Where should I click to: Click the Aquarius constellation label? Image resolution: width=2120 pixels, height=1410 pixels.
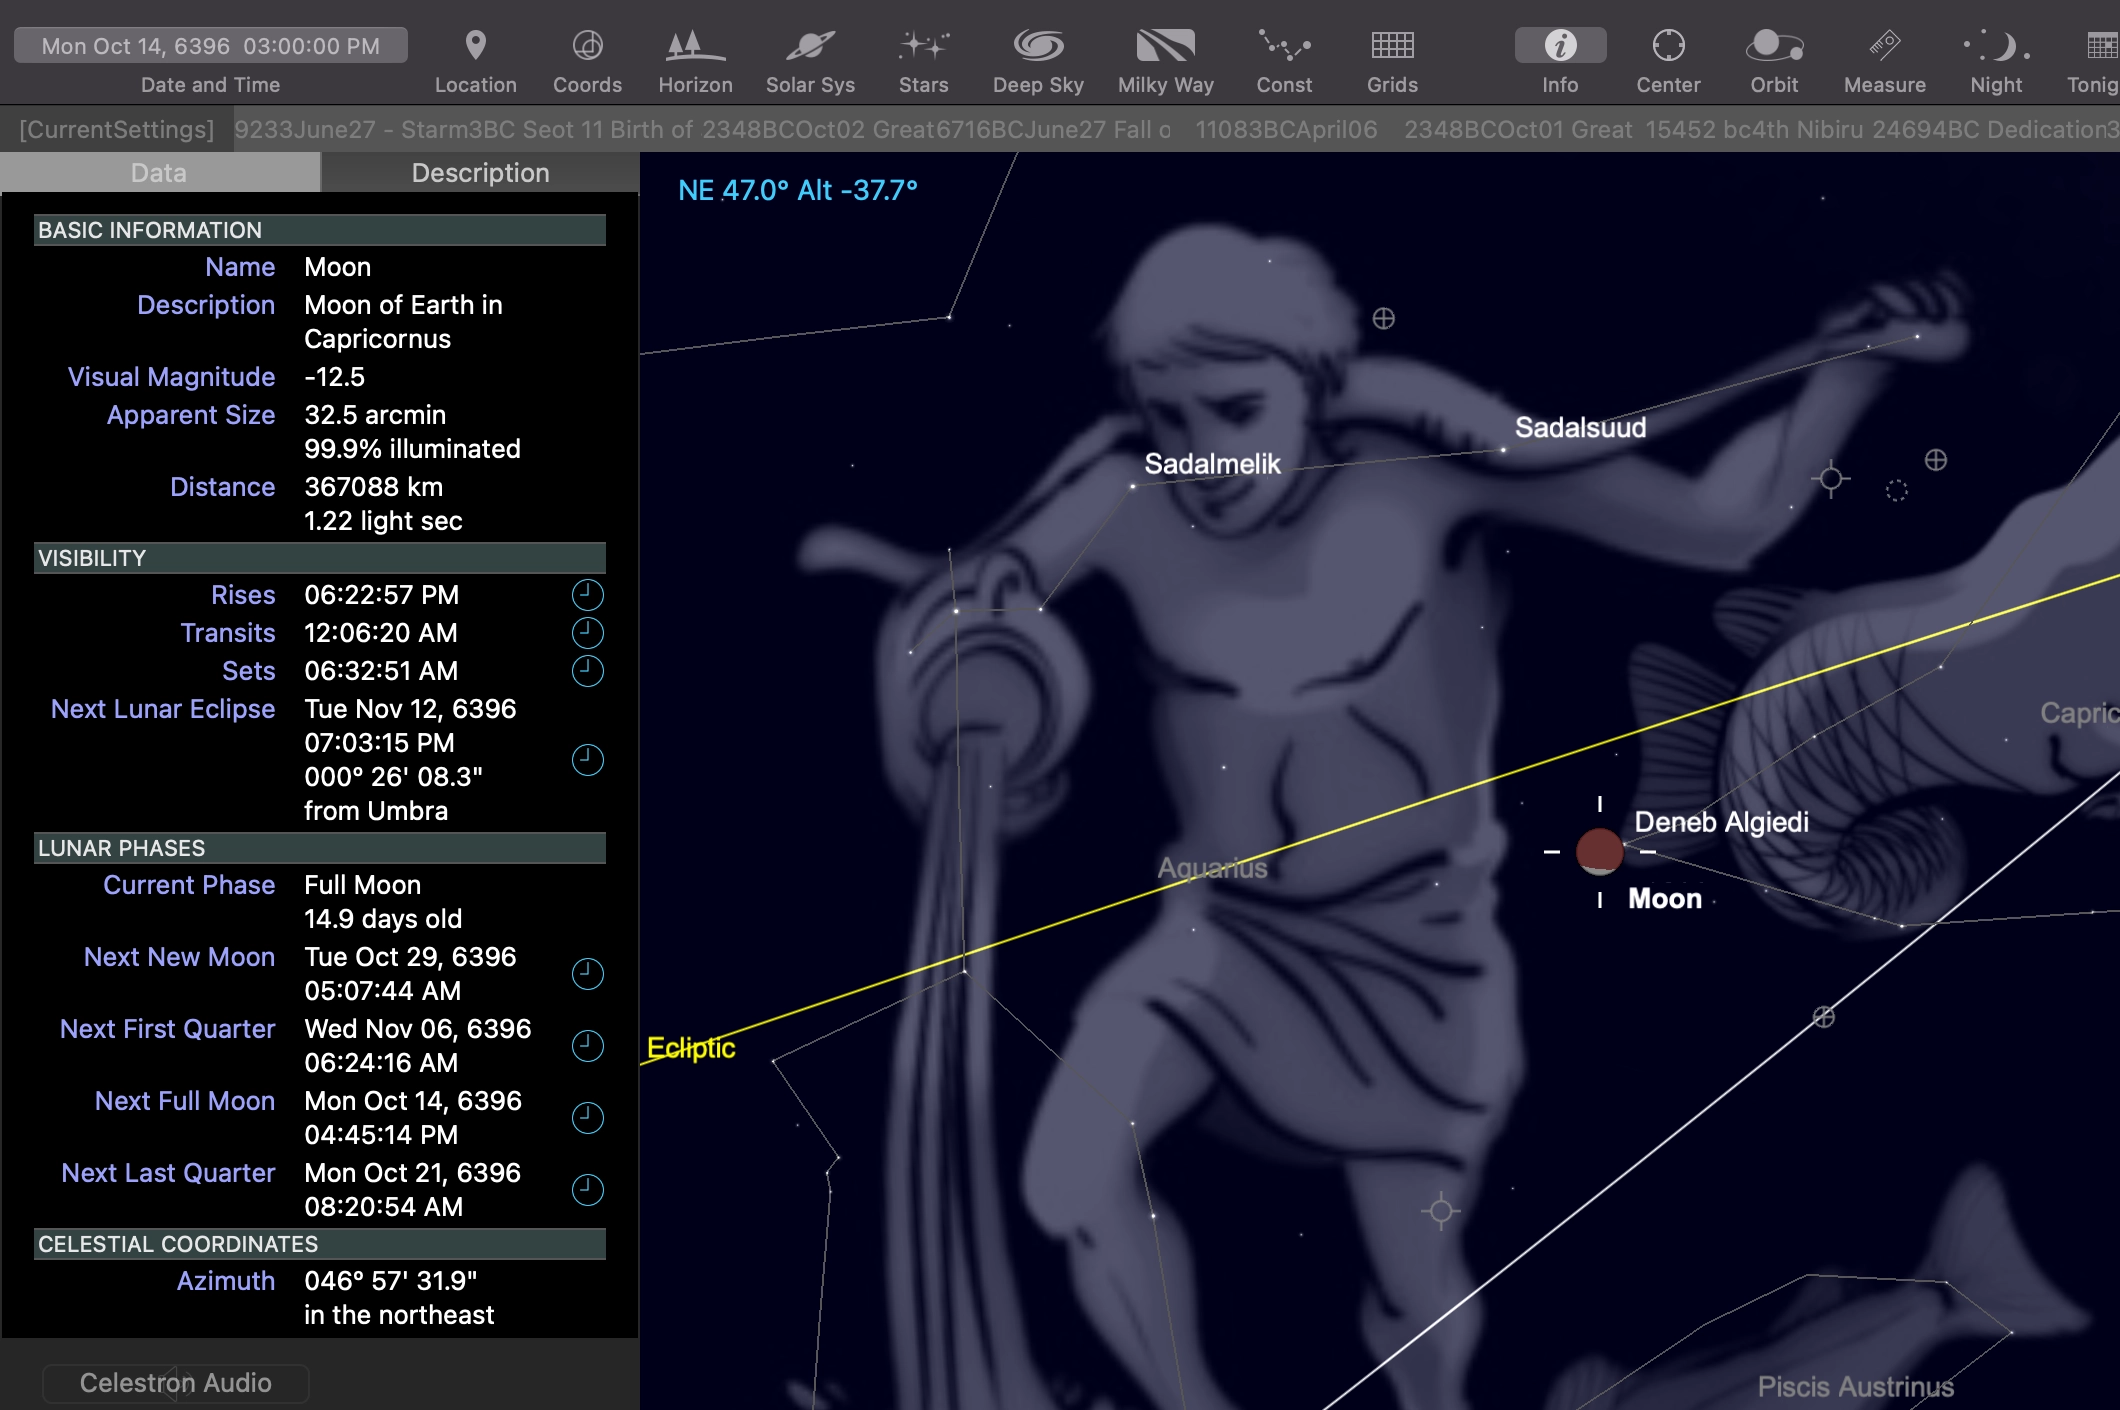(1212, 868)
